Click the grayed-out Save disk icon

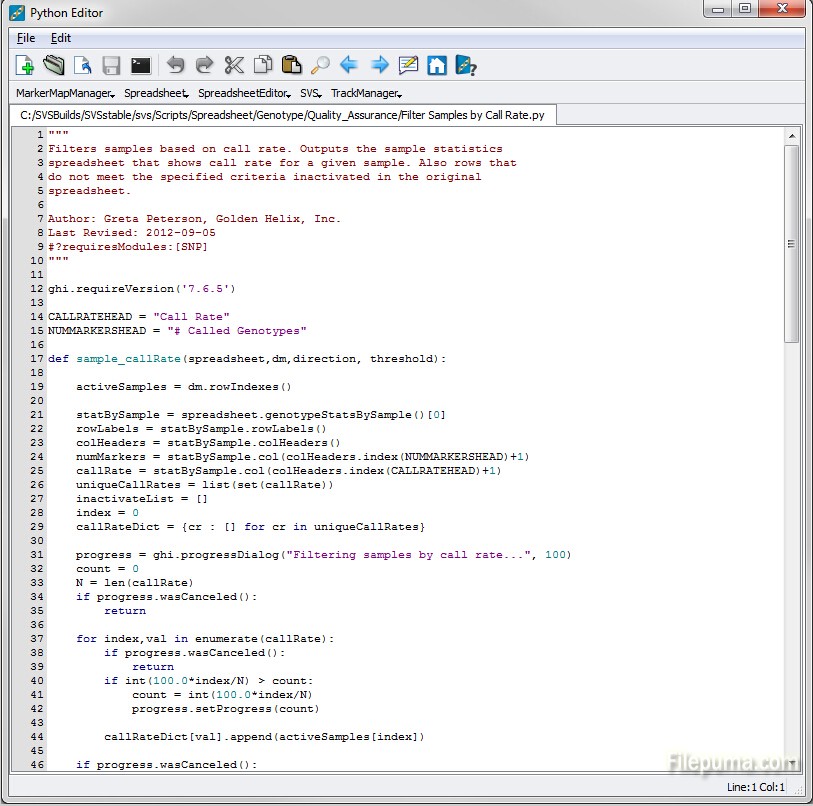click(x=111, y=66)
